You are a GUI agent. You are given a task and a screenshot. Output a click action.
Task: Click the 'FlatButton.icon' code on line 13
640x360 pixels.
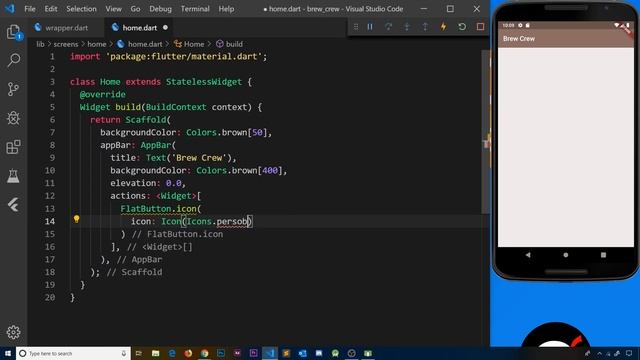[x=158, y=209]
